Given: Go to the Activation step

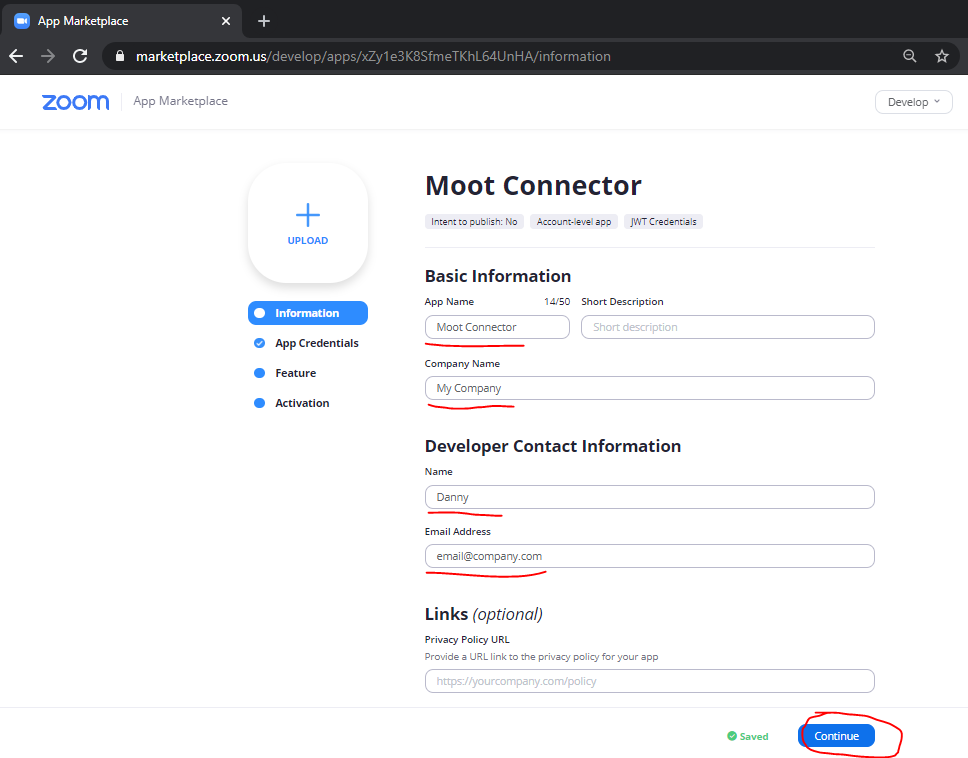Looking at the screenshot, I should (x=302, y=403).
